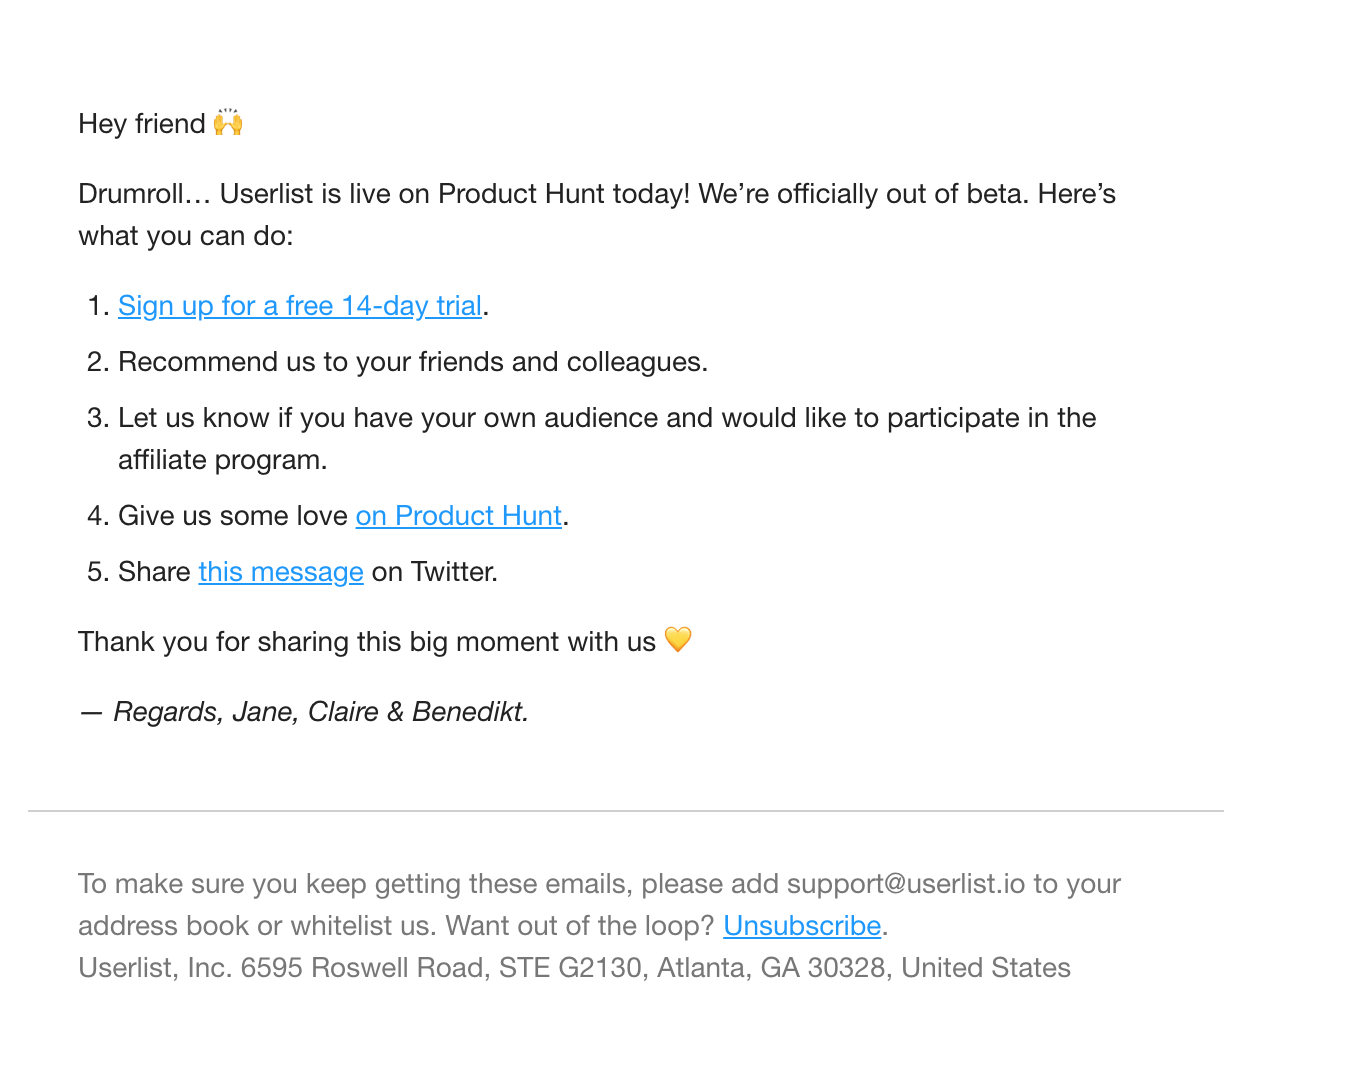Click the "on Twitter." text in item five
This screenshot has height=1078, width=1348.
(x=434, y=572)
